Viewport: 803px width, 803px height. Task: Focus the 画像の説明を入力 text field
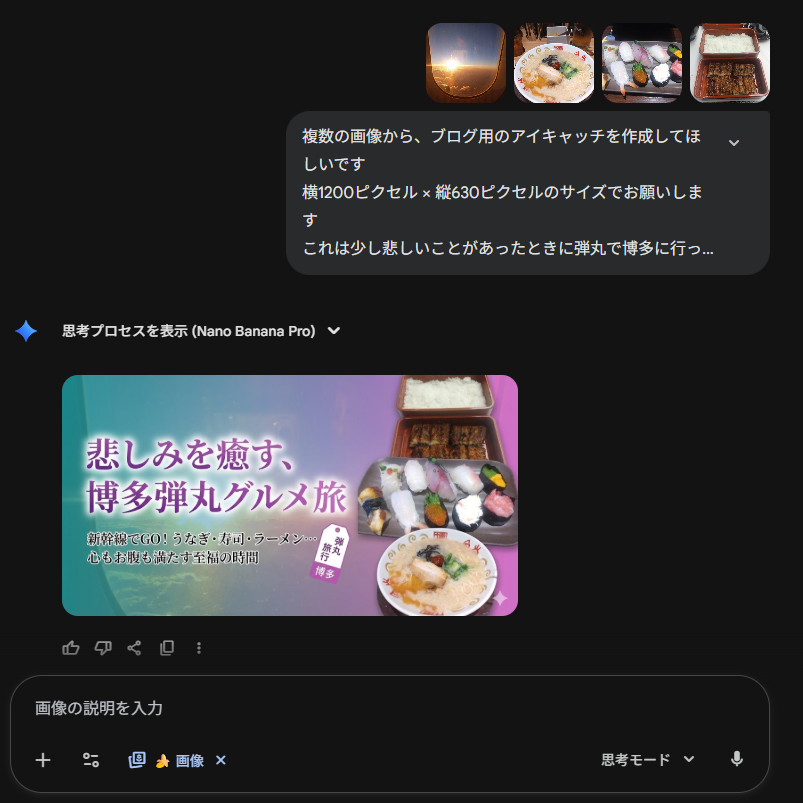389,708
